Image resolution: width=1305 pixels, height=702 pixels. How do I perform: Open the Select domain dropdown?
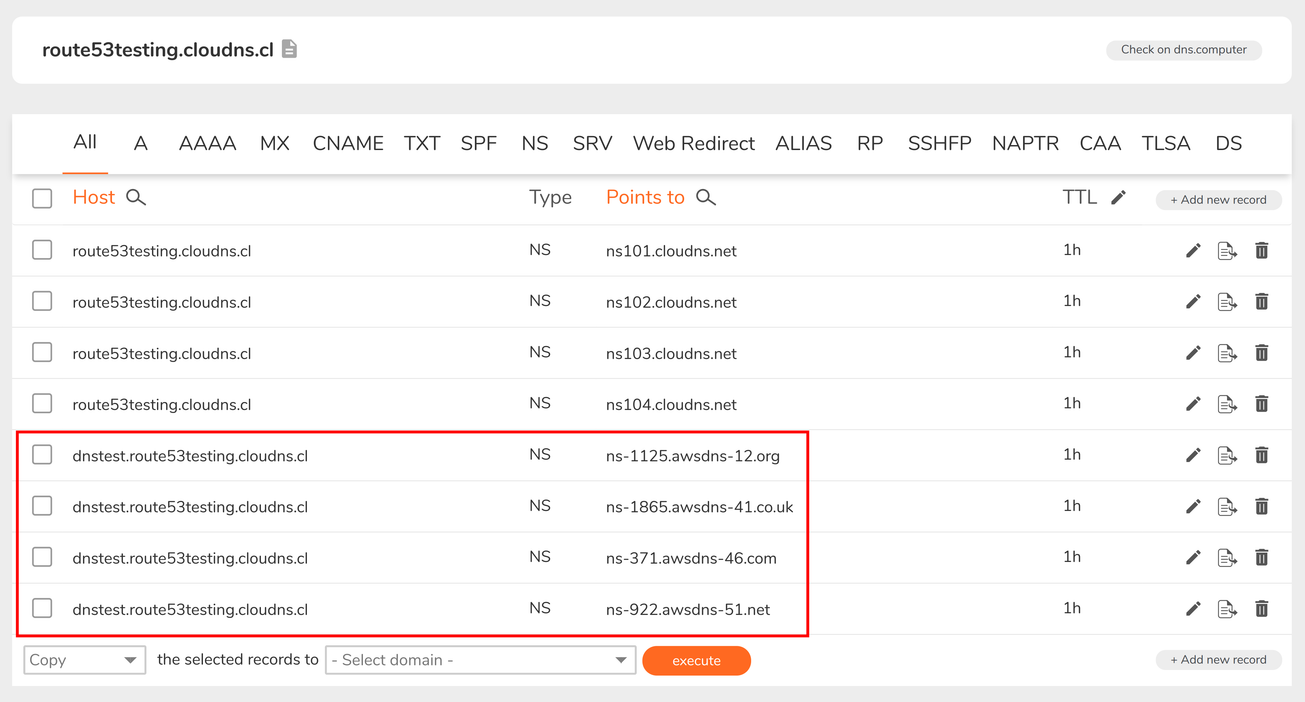(x=480, y=659)
